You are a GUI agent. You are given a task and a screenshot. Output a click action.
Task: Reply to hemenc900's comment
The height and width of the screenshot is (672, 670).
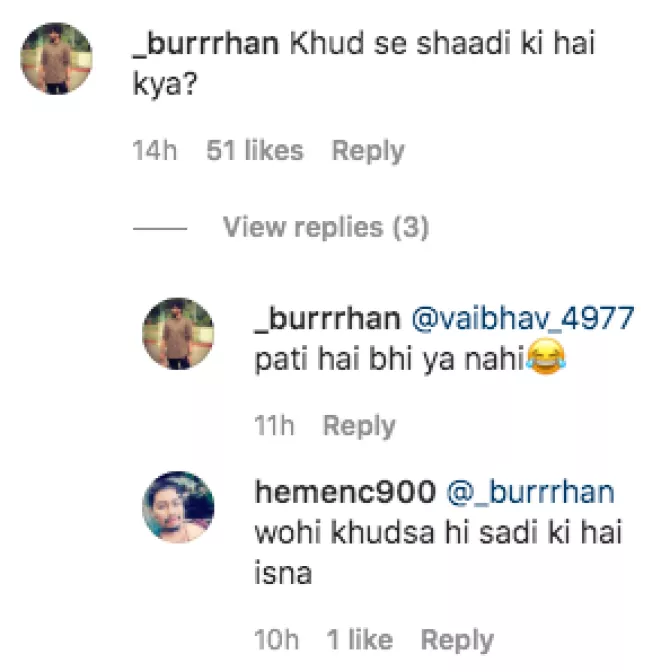[456, 640]
